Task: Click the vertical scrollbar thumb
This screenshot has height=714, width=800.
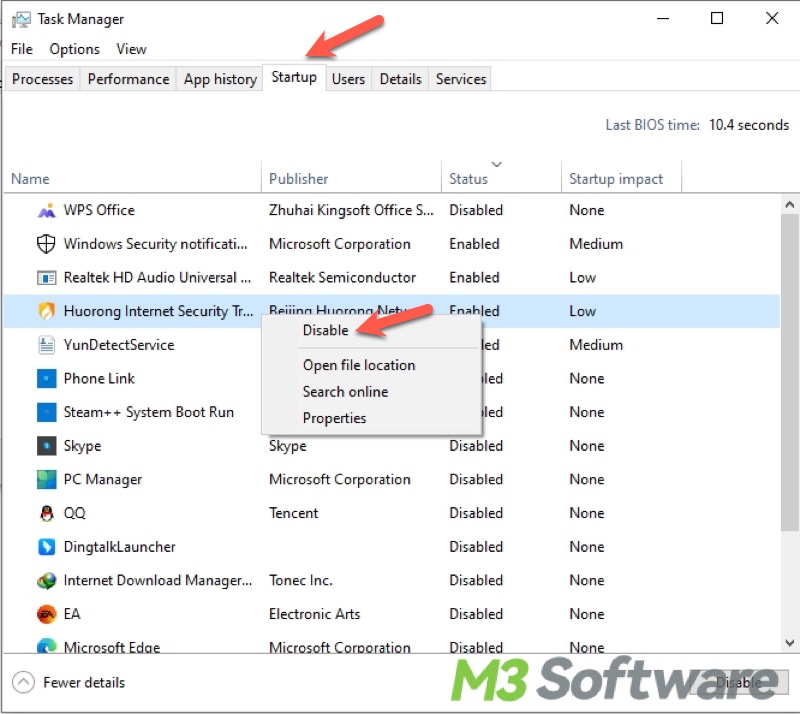Action: [x=789, y=373]
